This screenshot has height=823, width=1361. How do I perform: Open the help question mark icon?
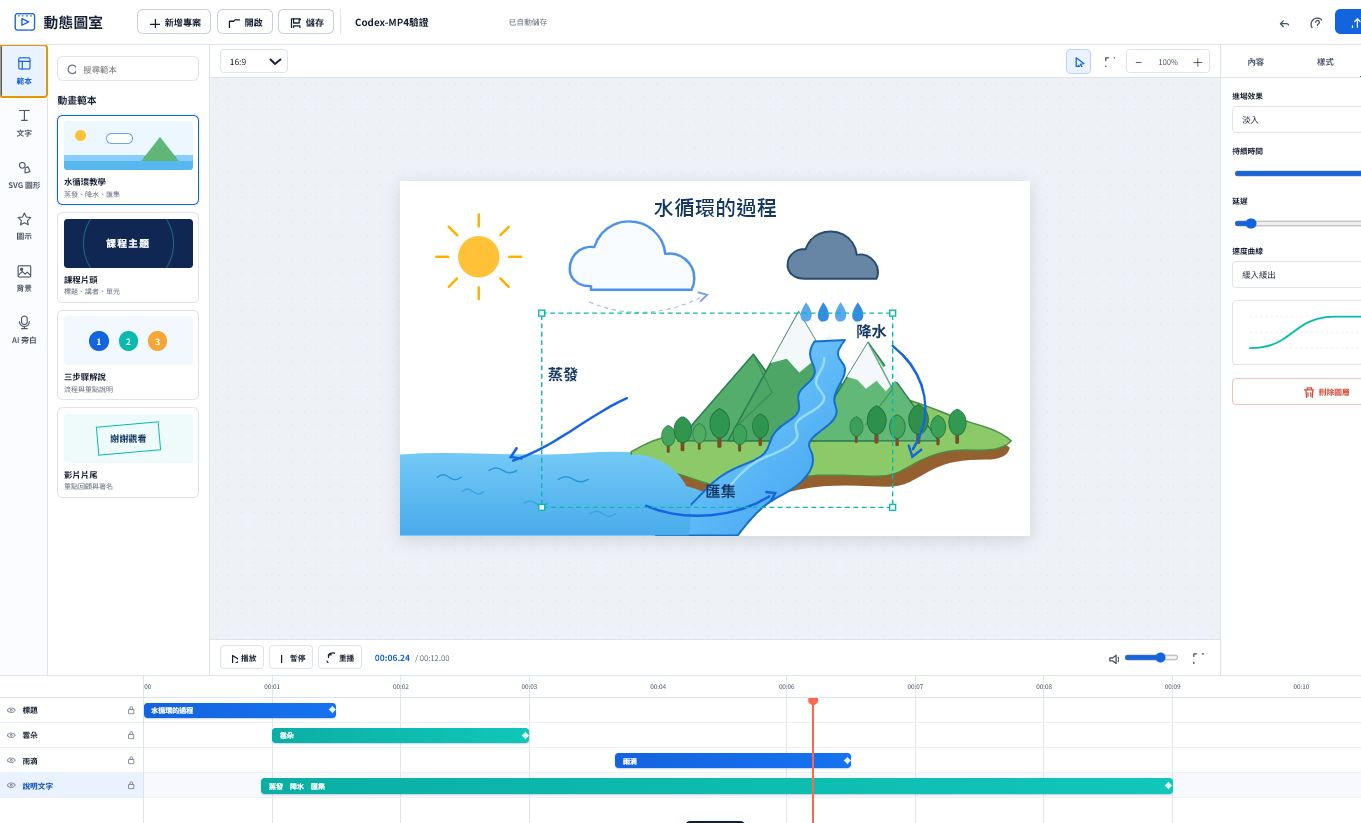click(x=1316, y=23)
